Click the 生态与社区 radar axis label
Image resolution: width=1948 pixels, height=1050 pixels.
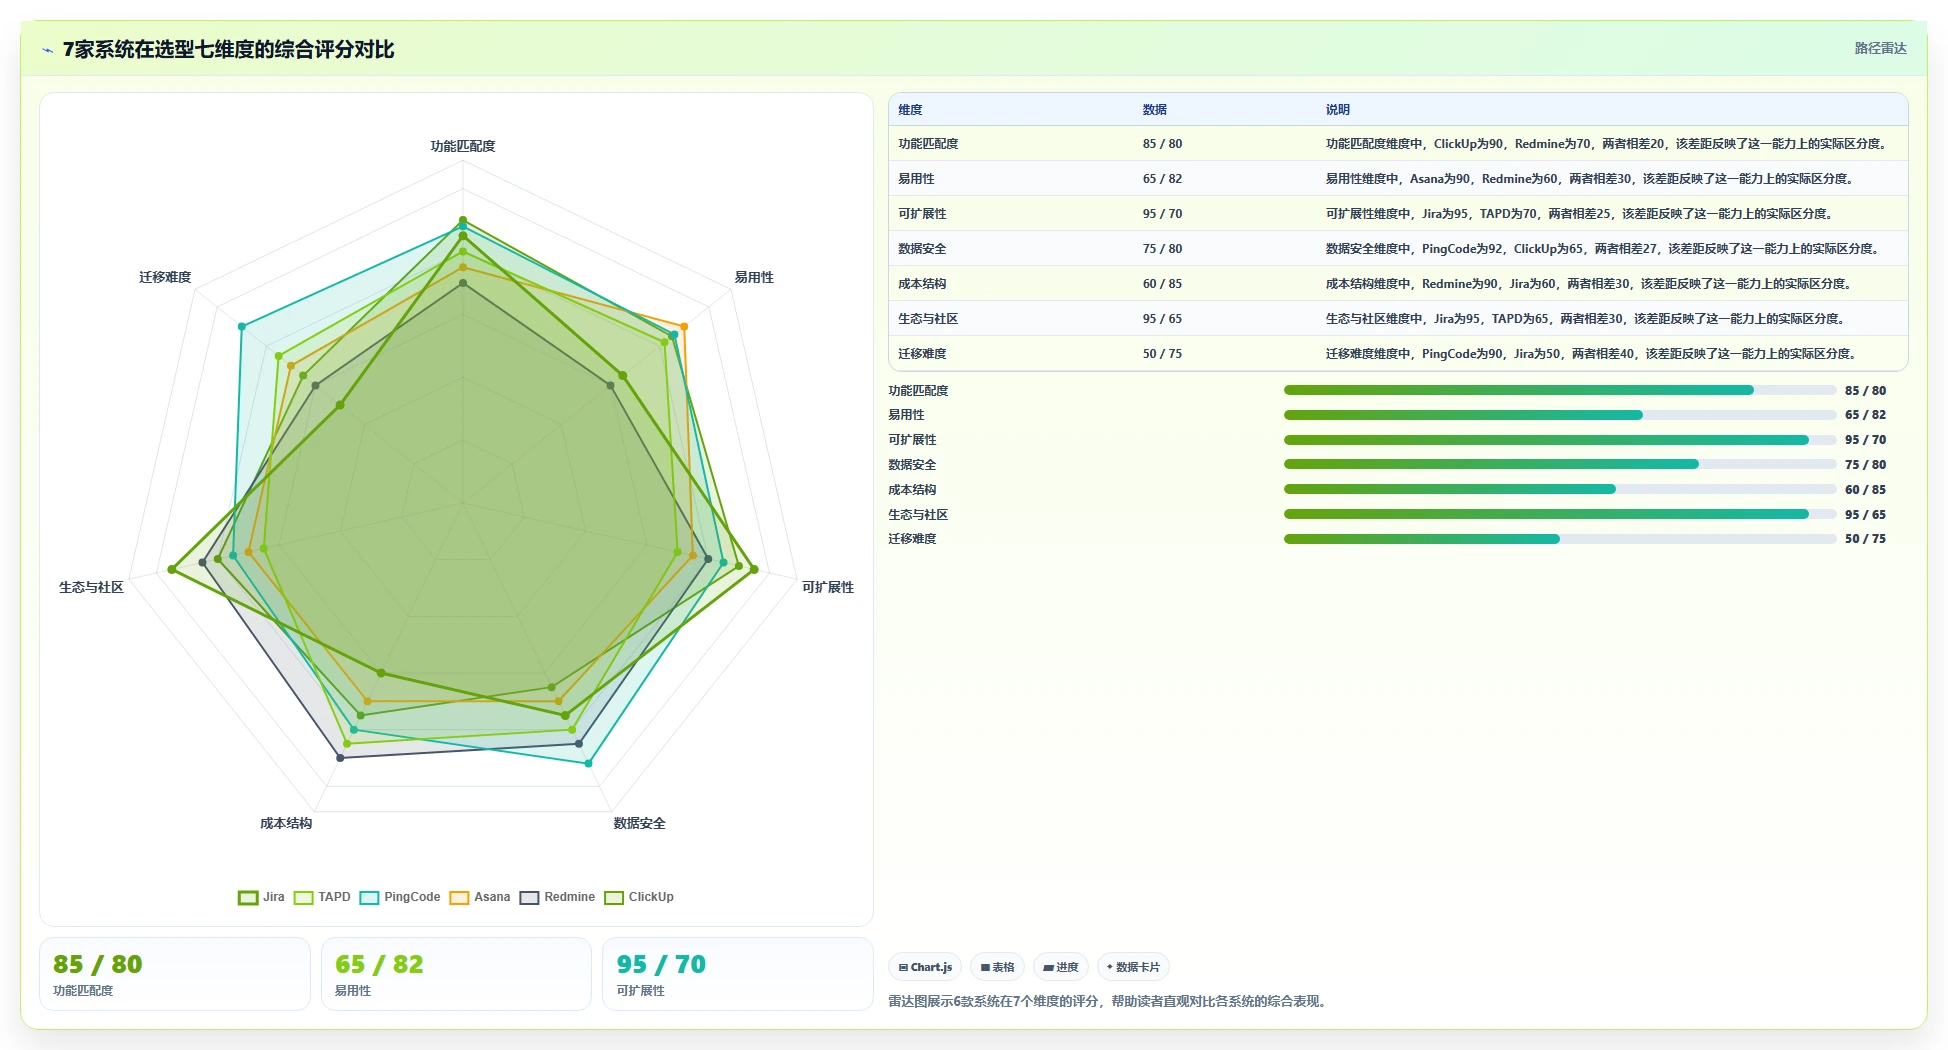(91, 587)
